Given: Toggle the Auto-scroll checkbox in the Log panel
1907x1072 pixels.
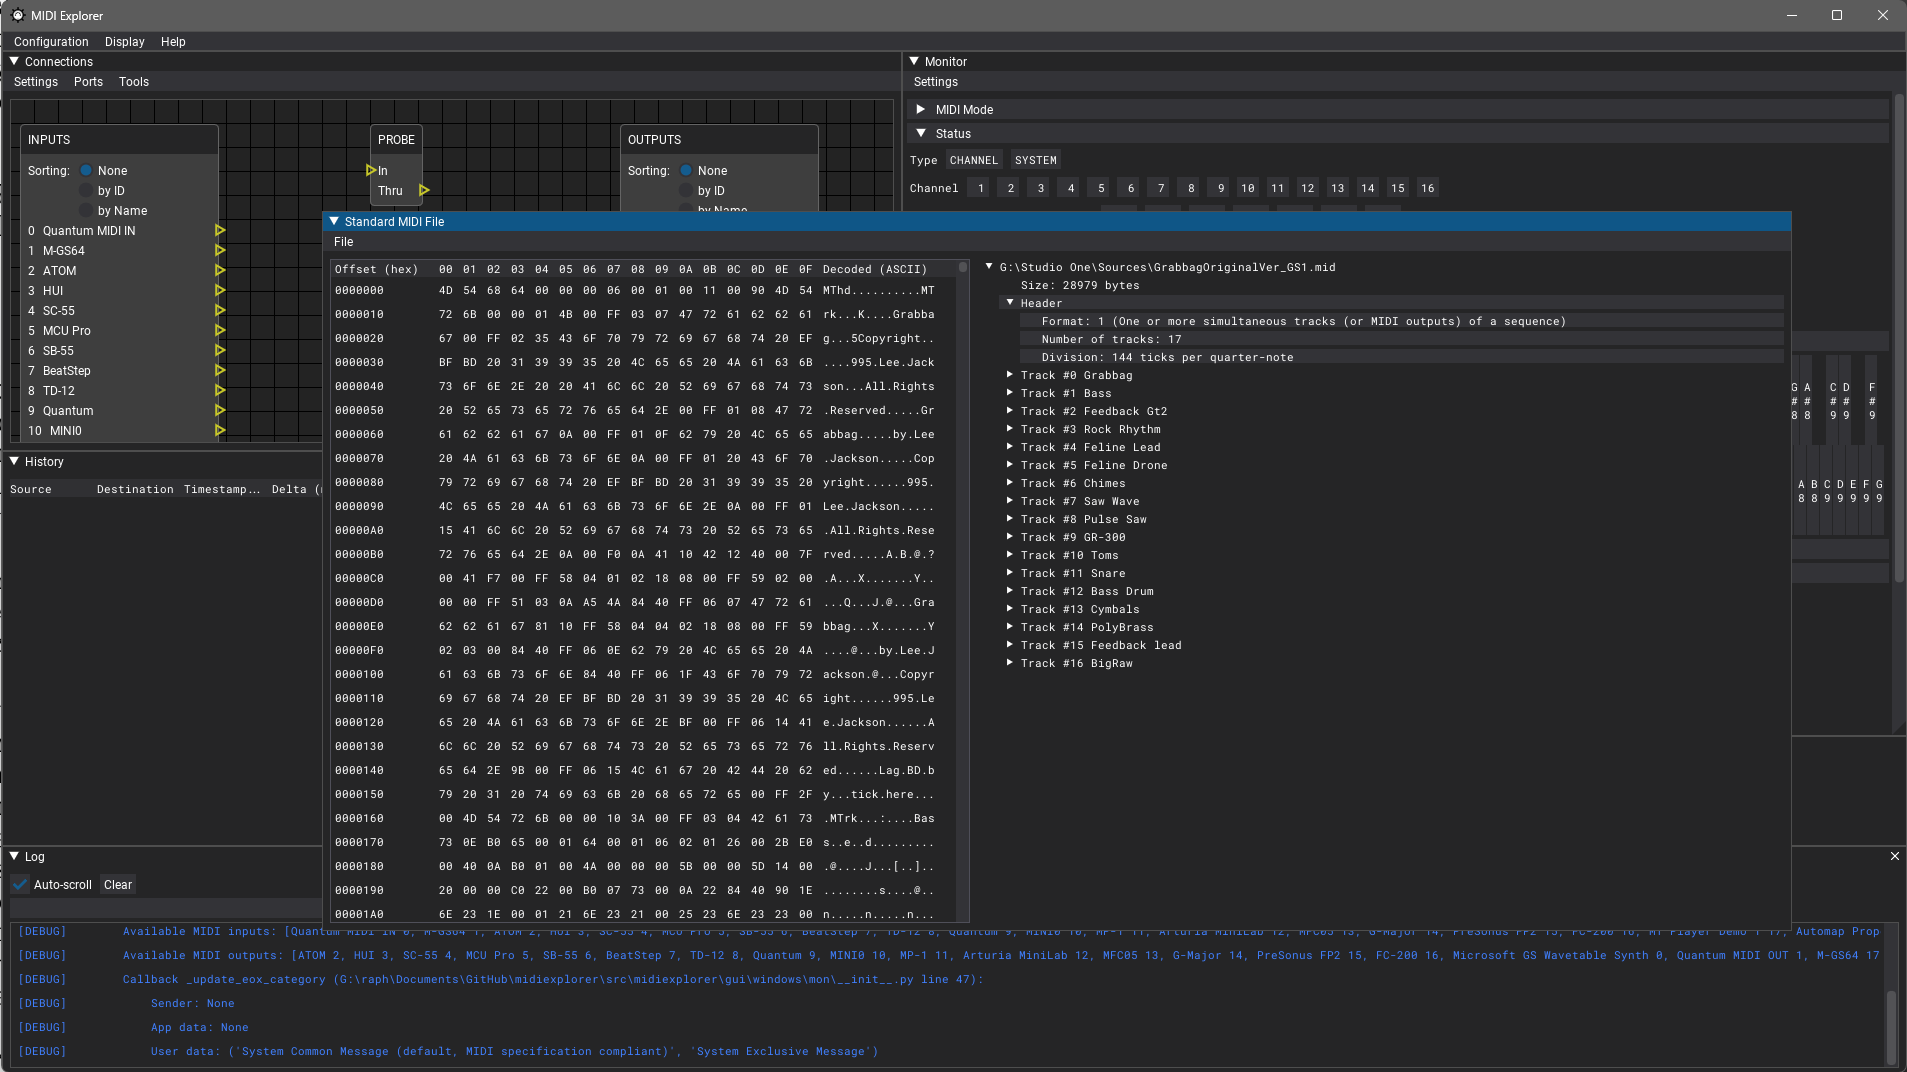Looking at the screenshot, I should tap(20, 884).
